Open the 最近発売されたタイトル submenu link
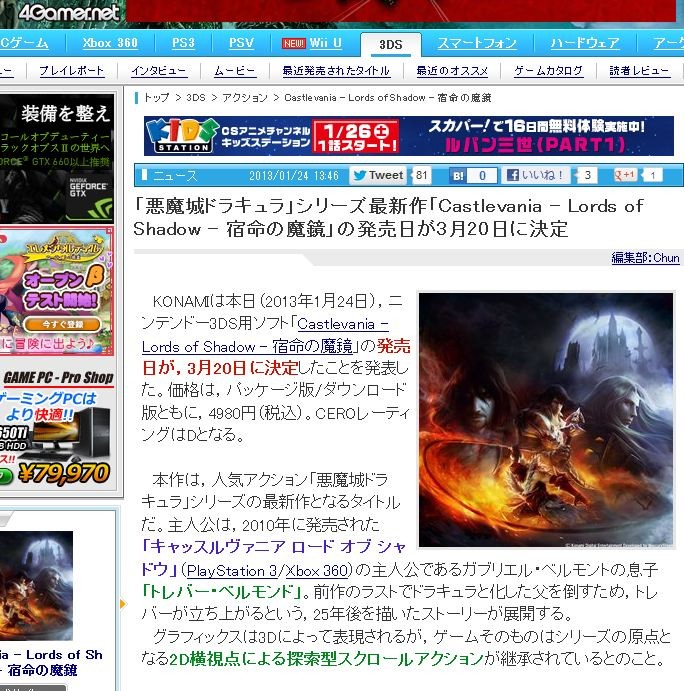The image size is (684, 691). pyautogui.click(x=336, y=71)
